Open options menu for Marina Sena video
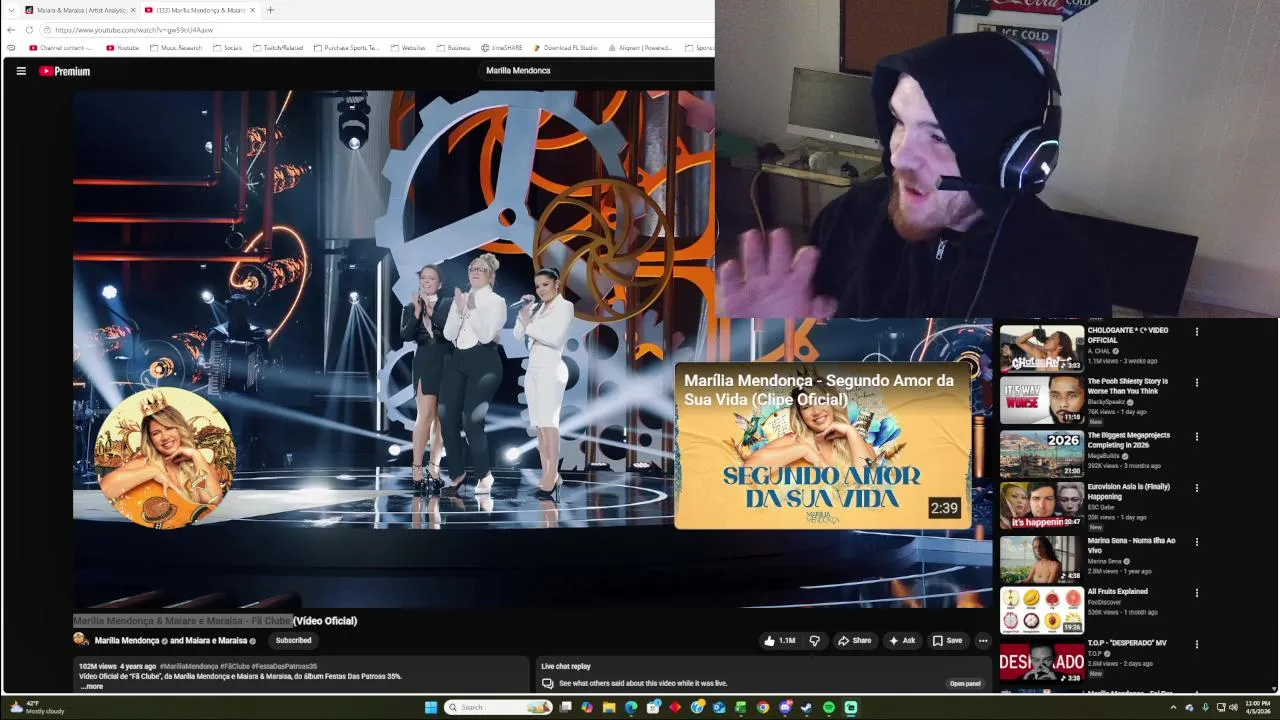1280x720 pixels. [x=1196, y=542]
